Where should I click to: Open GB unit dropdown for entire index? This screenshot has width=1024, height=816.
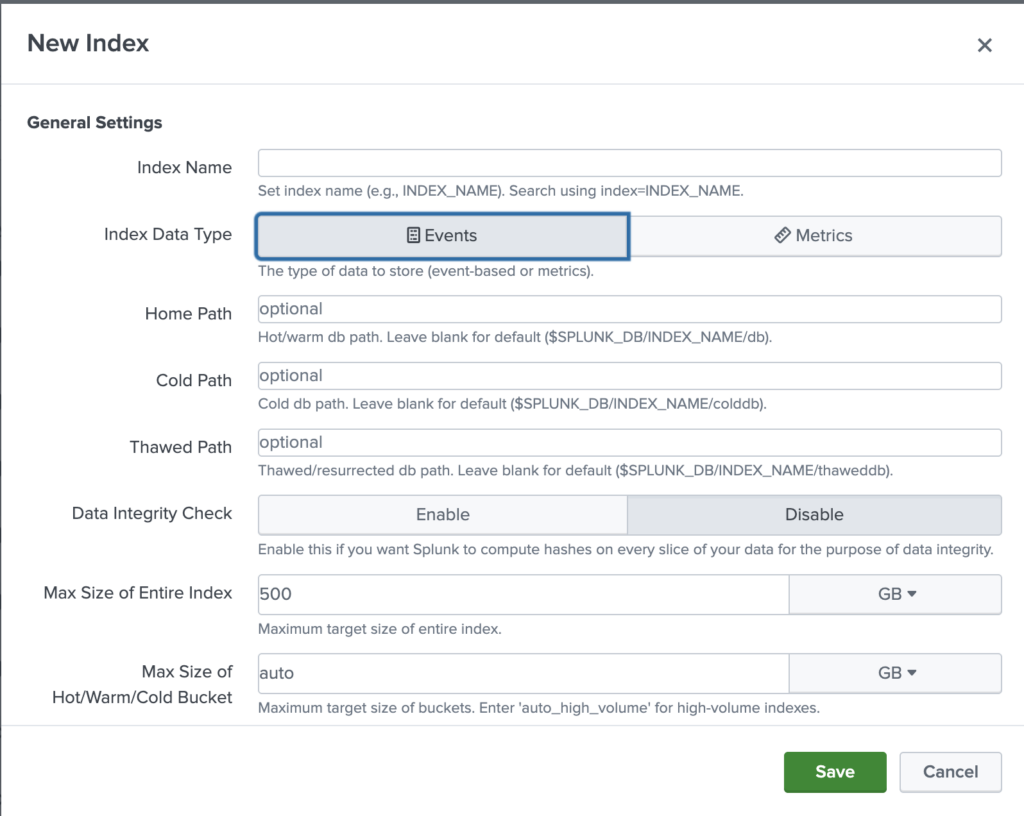[x=895, y=594]
